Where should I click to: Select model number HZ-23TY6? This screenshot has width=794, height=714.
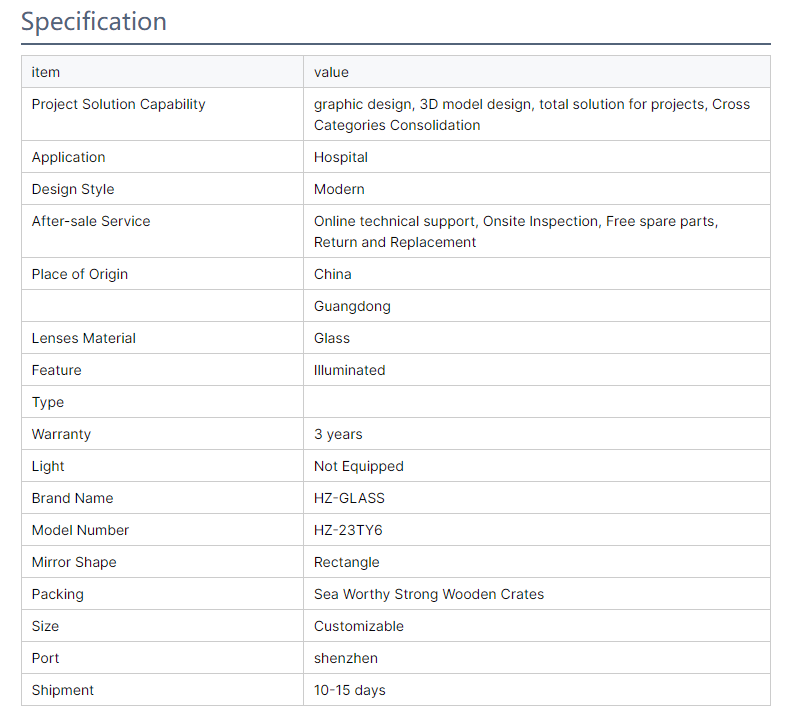(x=348, y=530)
